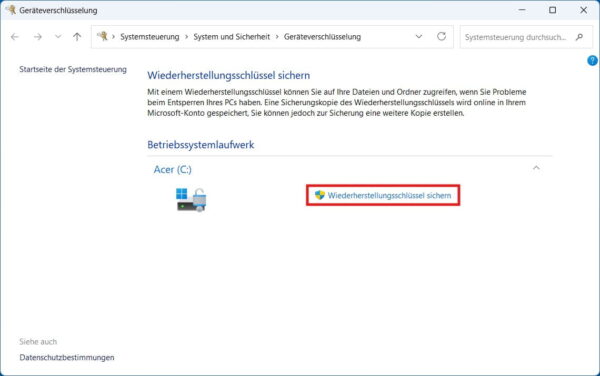Open Datenschutzbestimmungen link

coord(67,357)
